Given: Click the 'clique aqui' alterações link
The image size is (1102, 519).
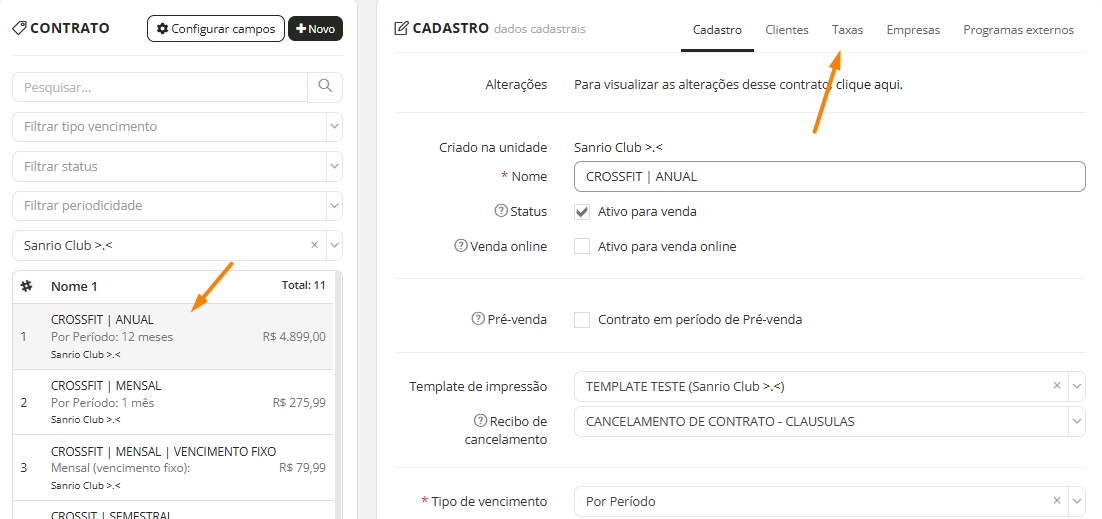Looking at the screenshot, I should point(870,84).
